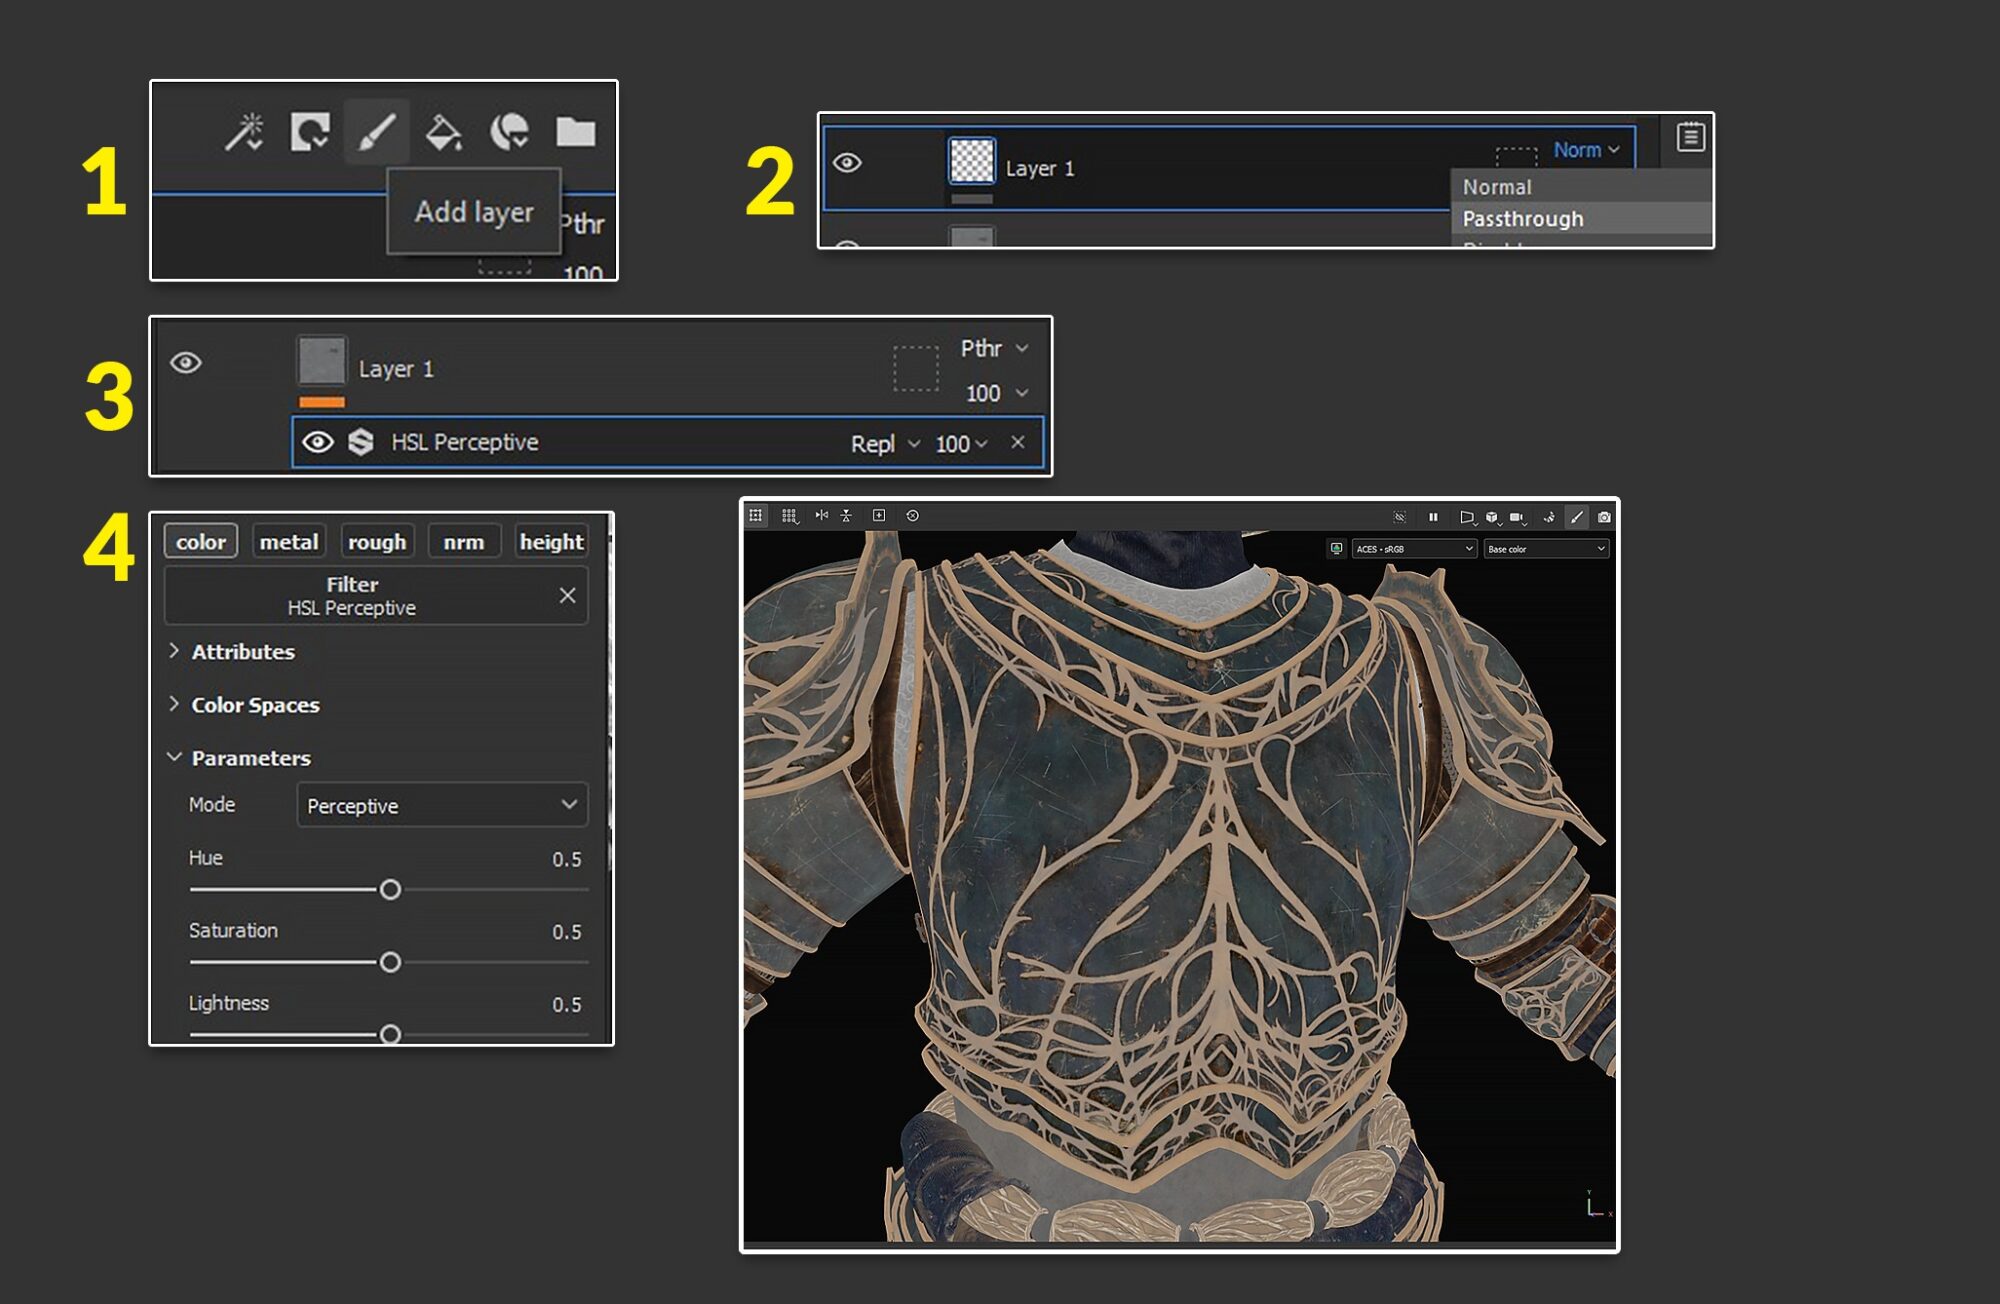
Task: Select Passthrough blend mode for Layer 1
Action: pyautogui.click(x=1522, y=218)
